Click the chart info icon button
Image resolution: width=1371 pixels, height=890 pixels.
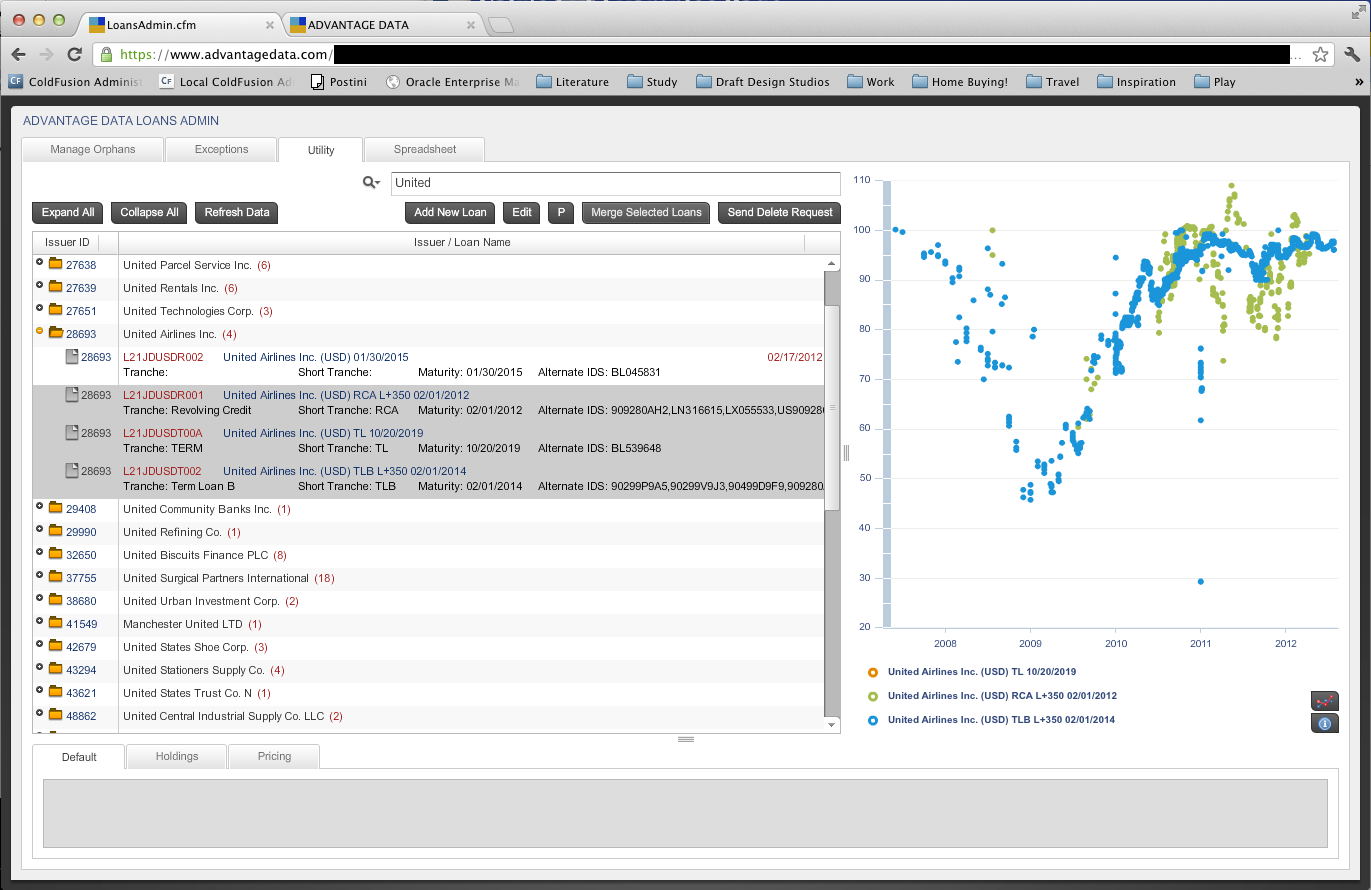(x=1324, y=724)
